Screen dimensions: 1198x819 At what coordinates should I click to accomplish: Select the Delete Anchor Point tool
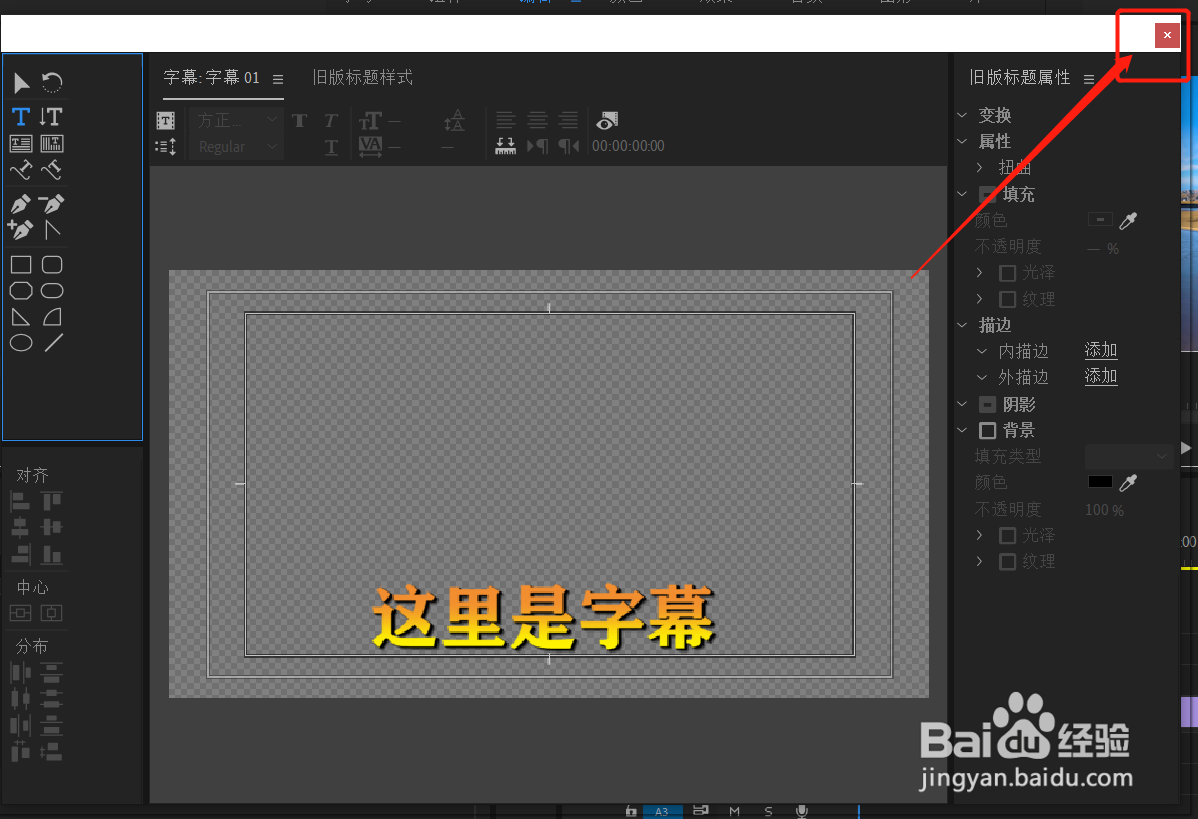point(51,203)
